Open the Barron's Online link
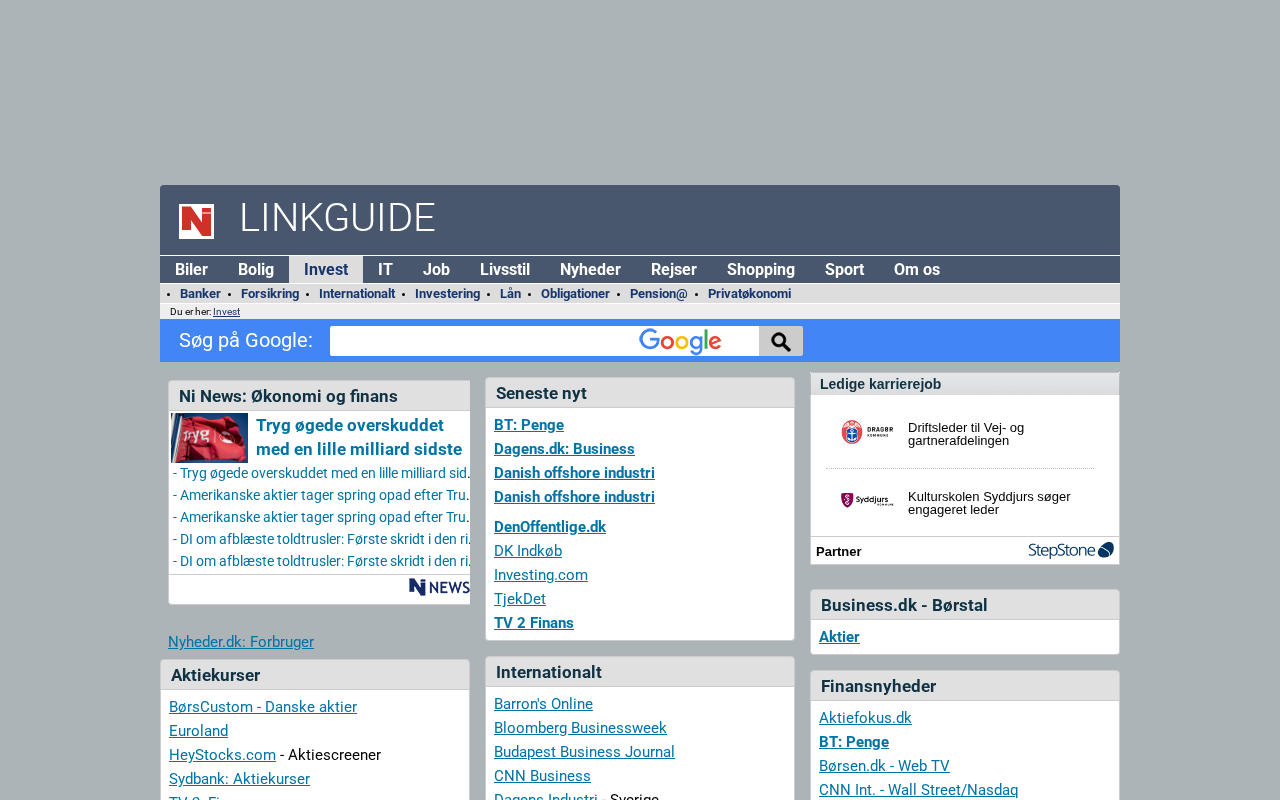This screenshot has height=800, width=1280. (543, 704)
